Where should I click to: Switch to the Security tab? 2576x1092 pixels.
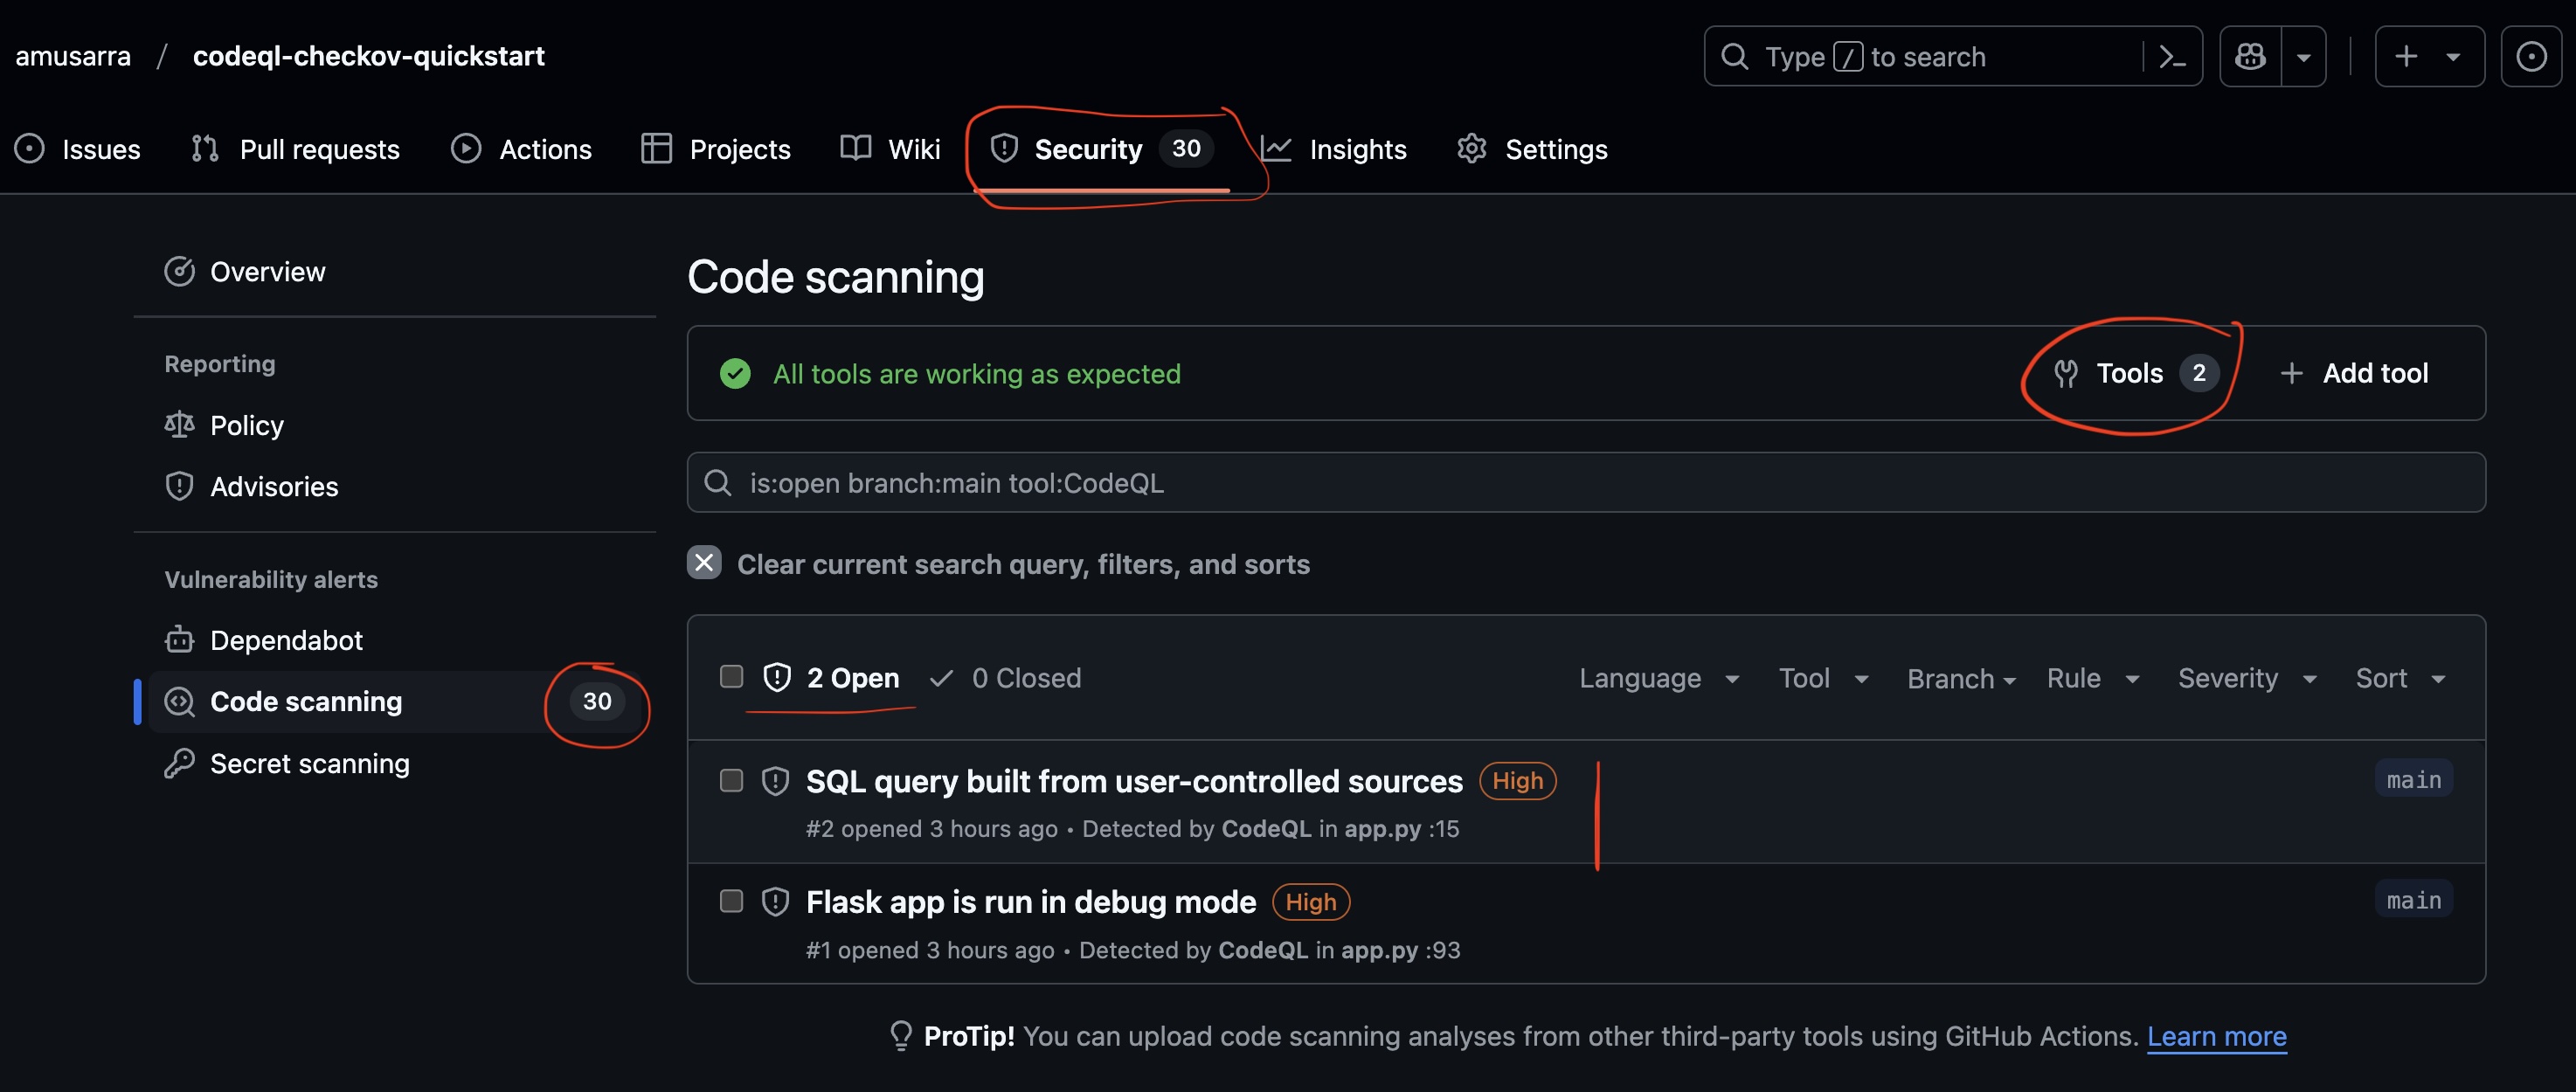tap(1100, 149)
